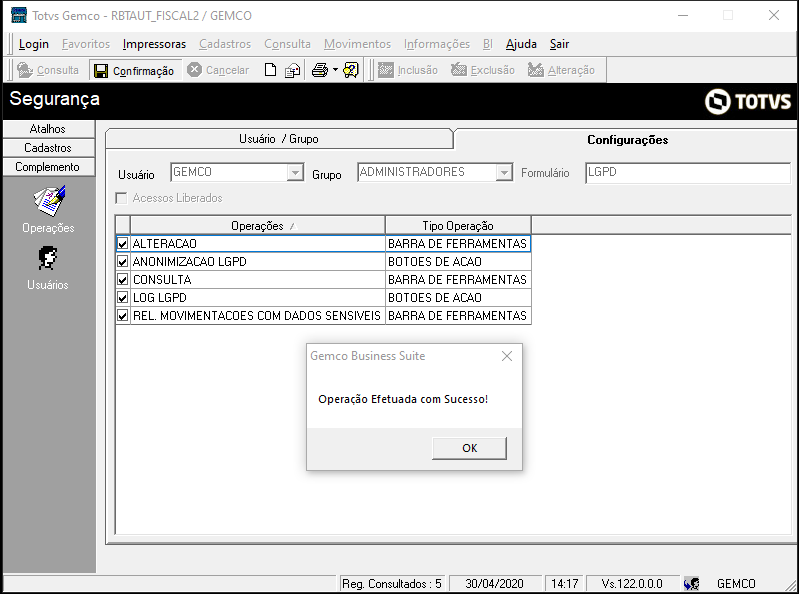This screenshot has width=799, height=594.
Task: Expand the printer options dropdown arrow
Action: point(335,70)
